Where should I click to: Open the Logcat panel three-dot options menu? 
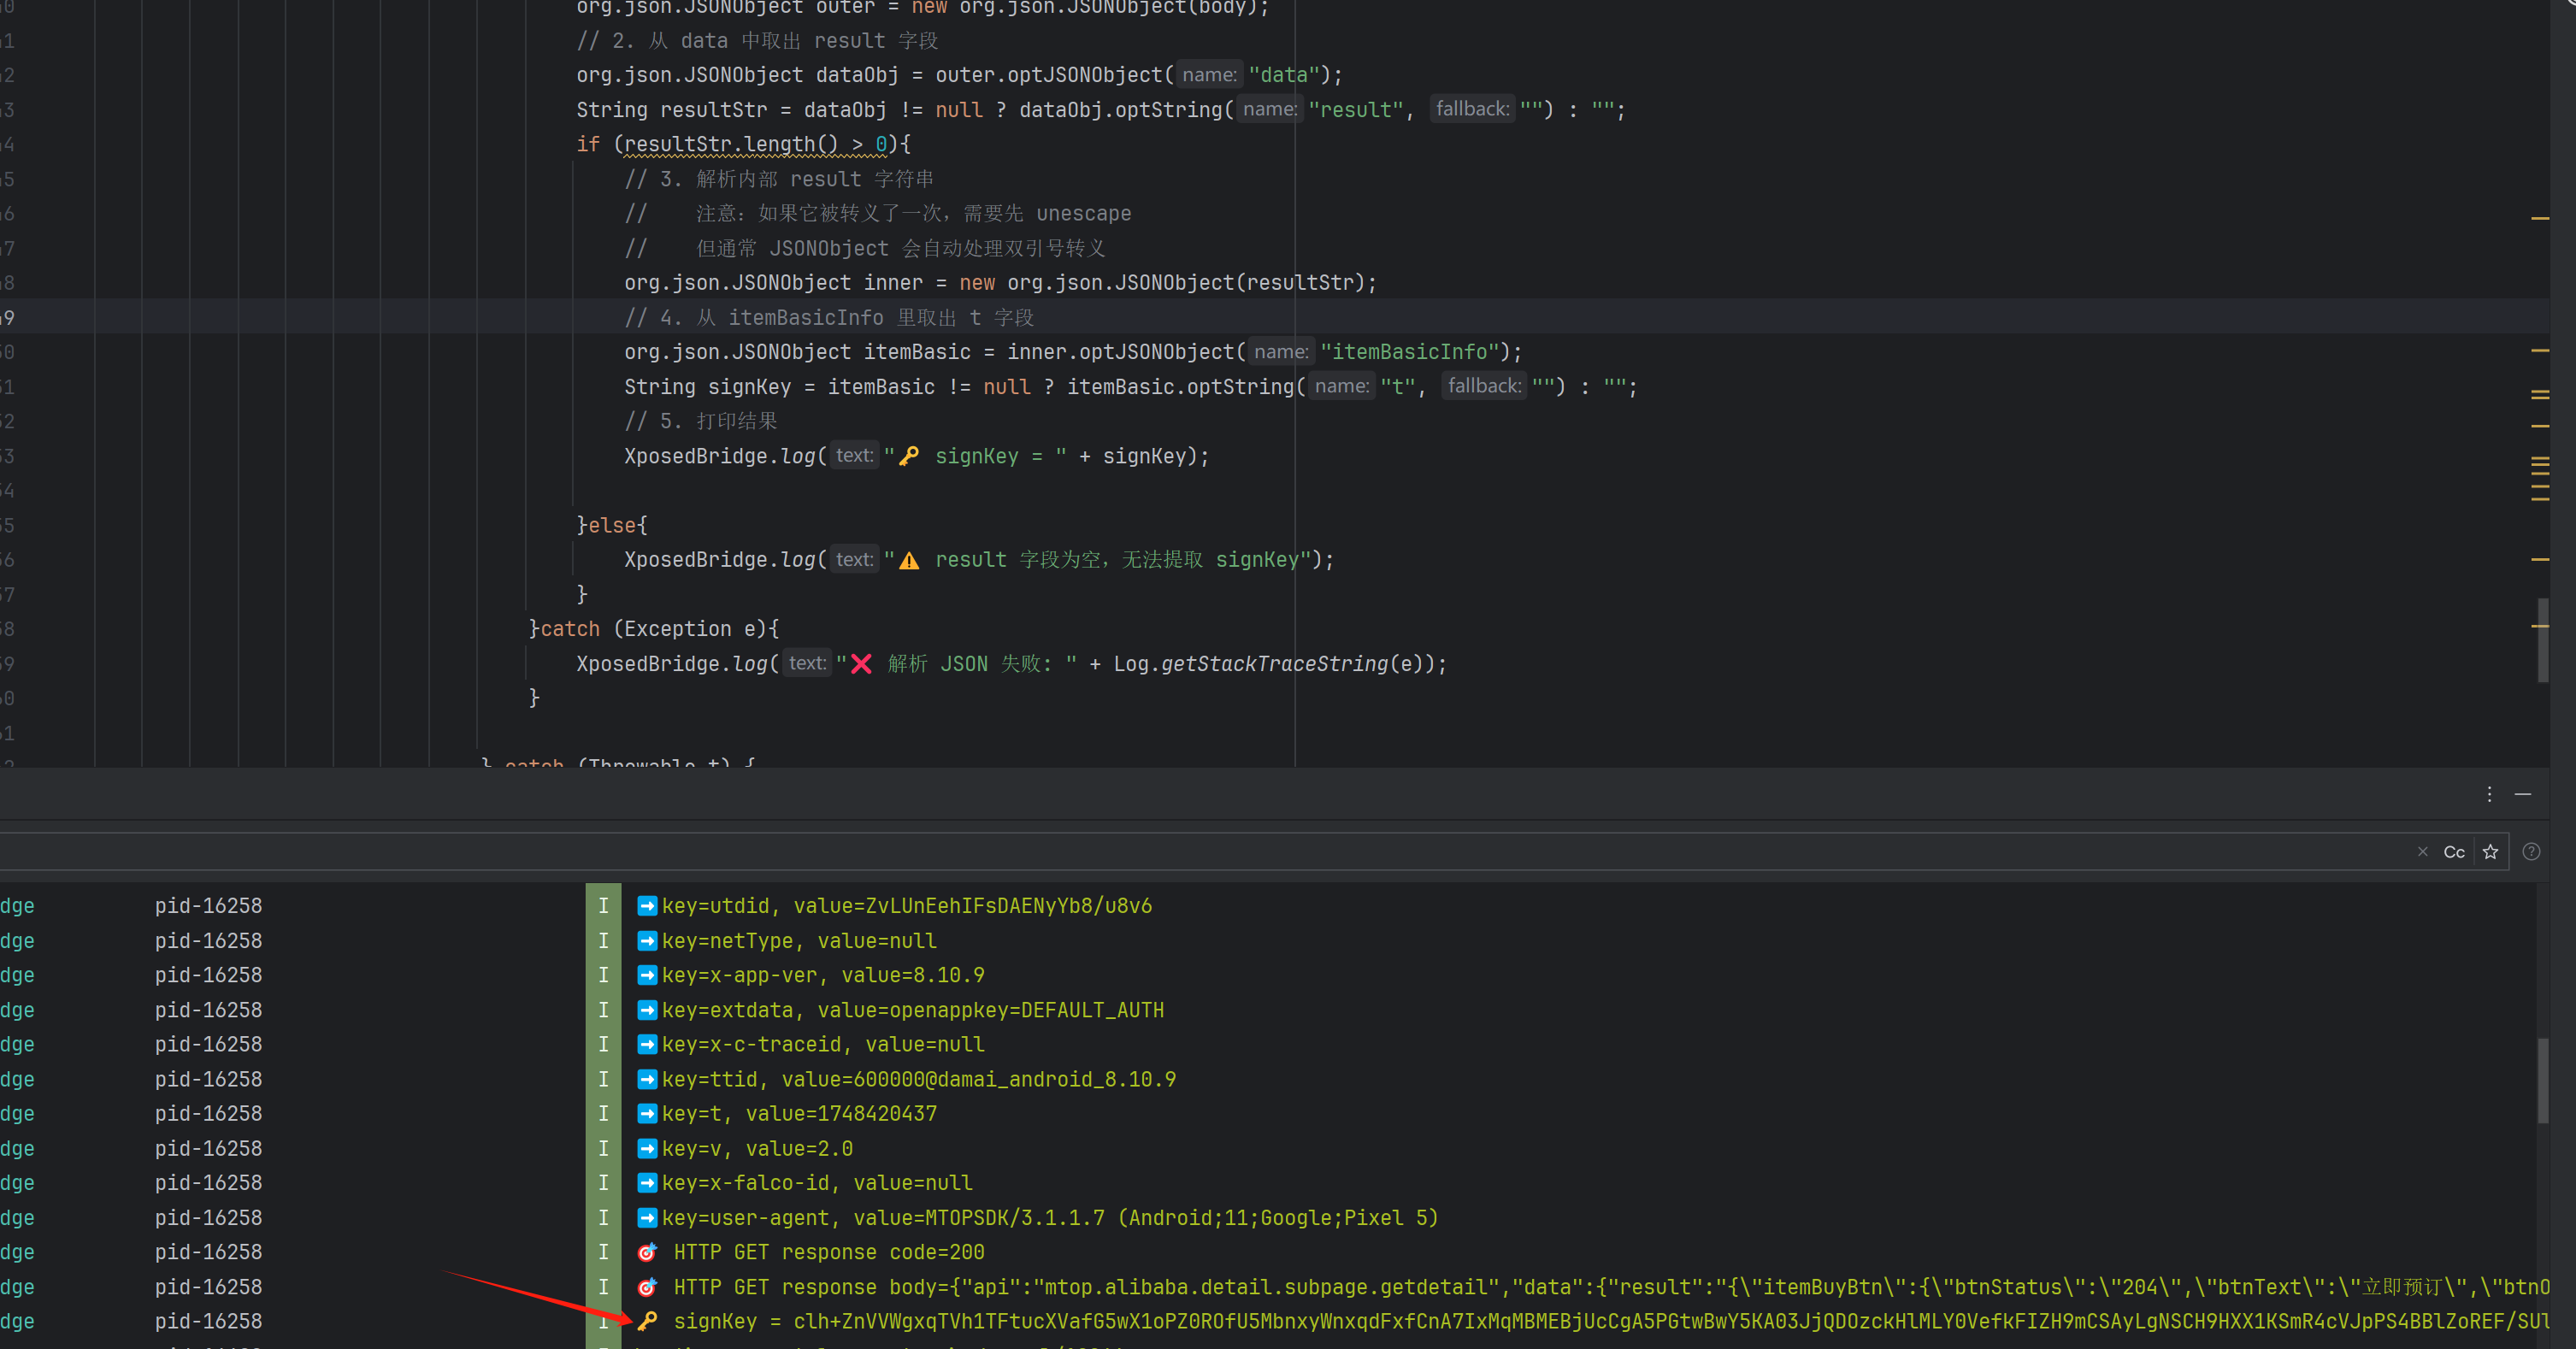pos(2489,794)
